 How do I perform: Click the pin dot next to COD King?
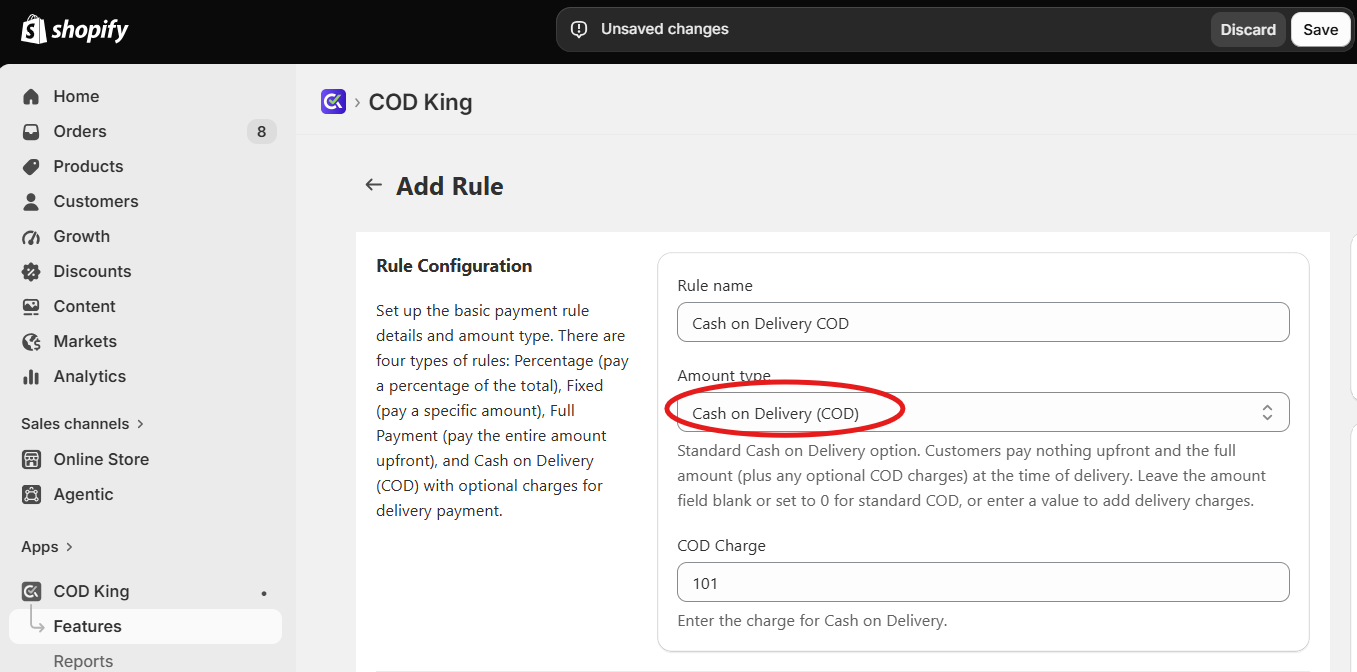[x=264, y=593]
